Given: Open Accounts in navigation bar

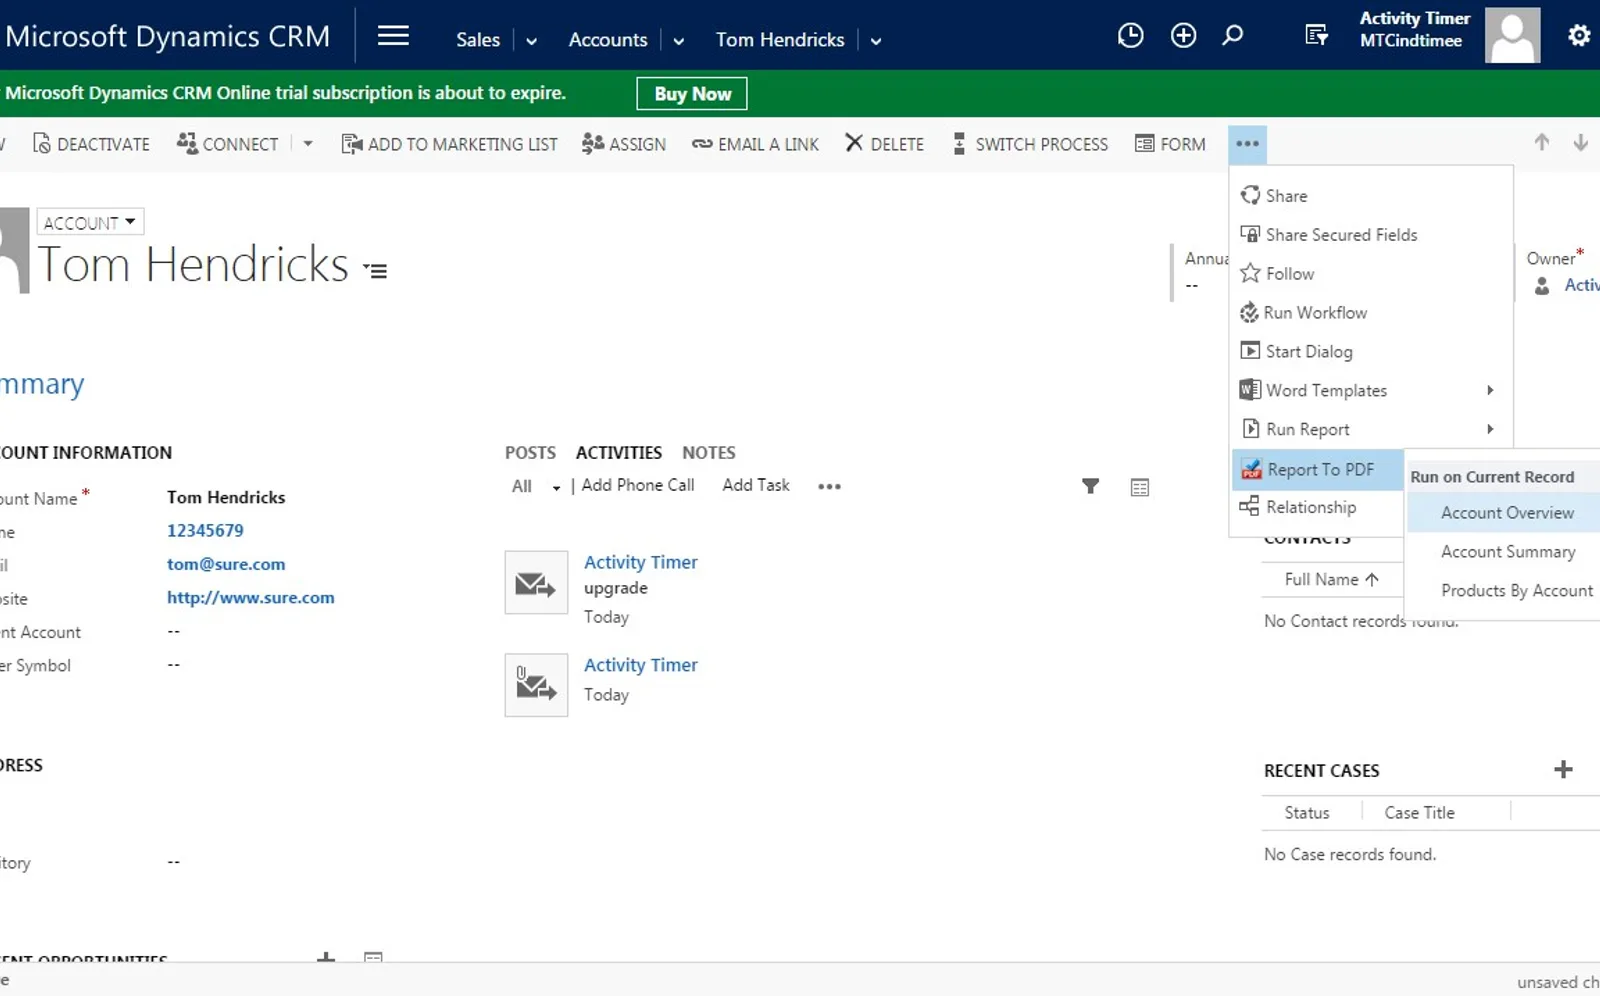Looking at the screenshot, I should 608,40.
